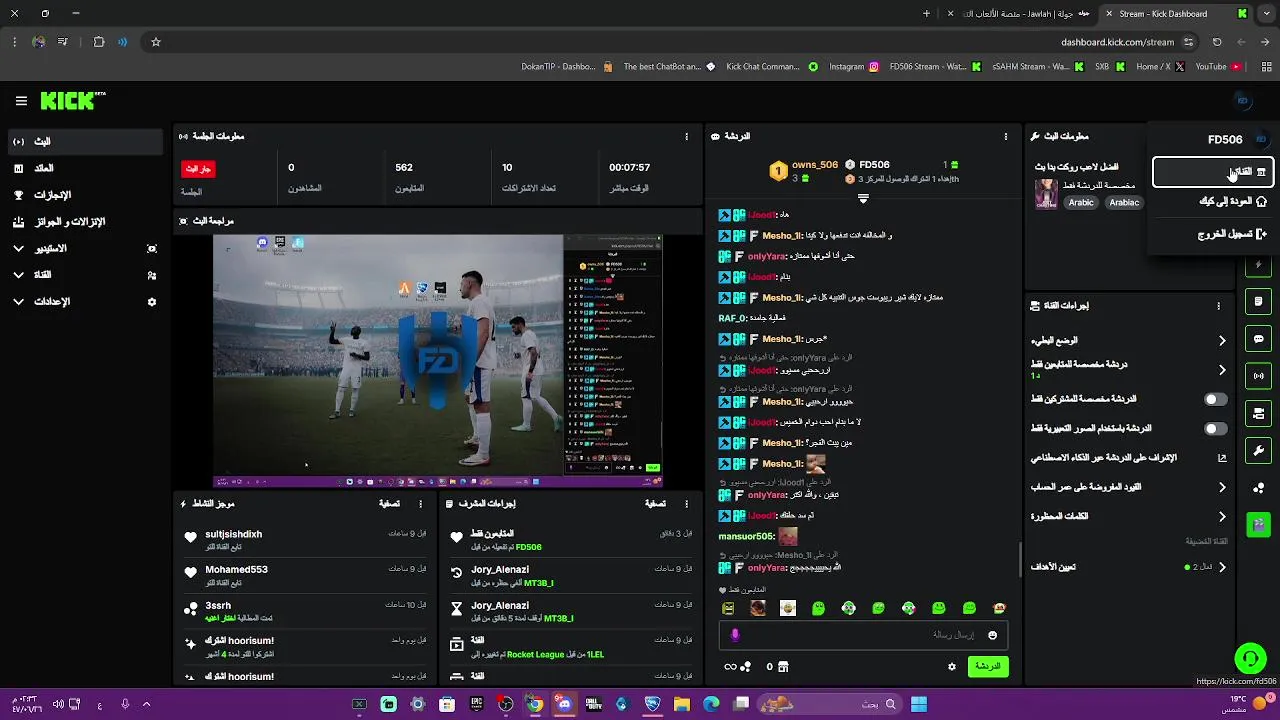The height and width of the screenshot is (720, 1280).
Task: Expand the set goals row
Action: (1128, 567)
